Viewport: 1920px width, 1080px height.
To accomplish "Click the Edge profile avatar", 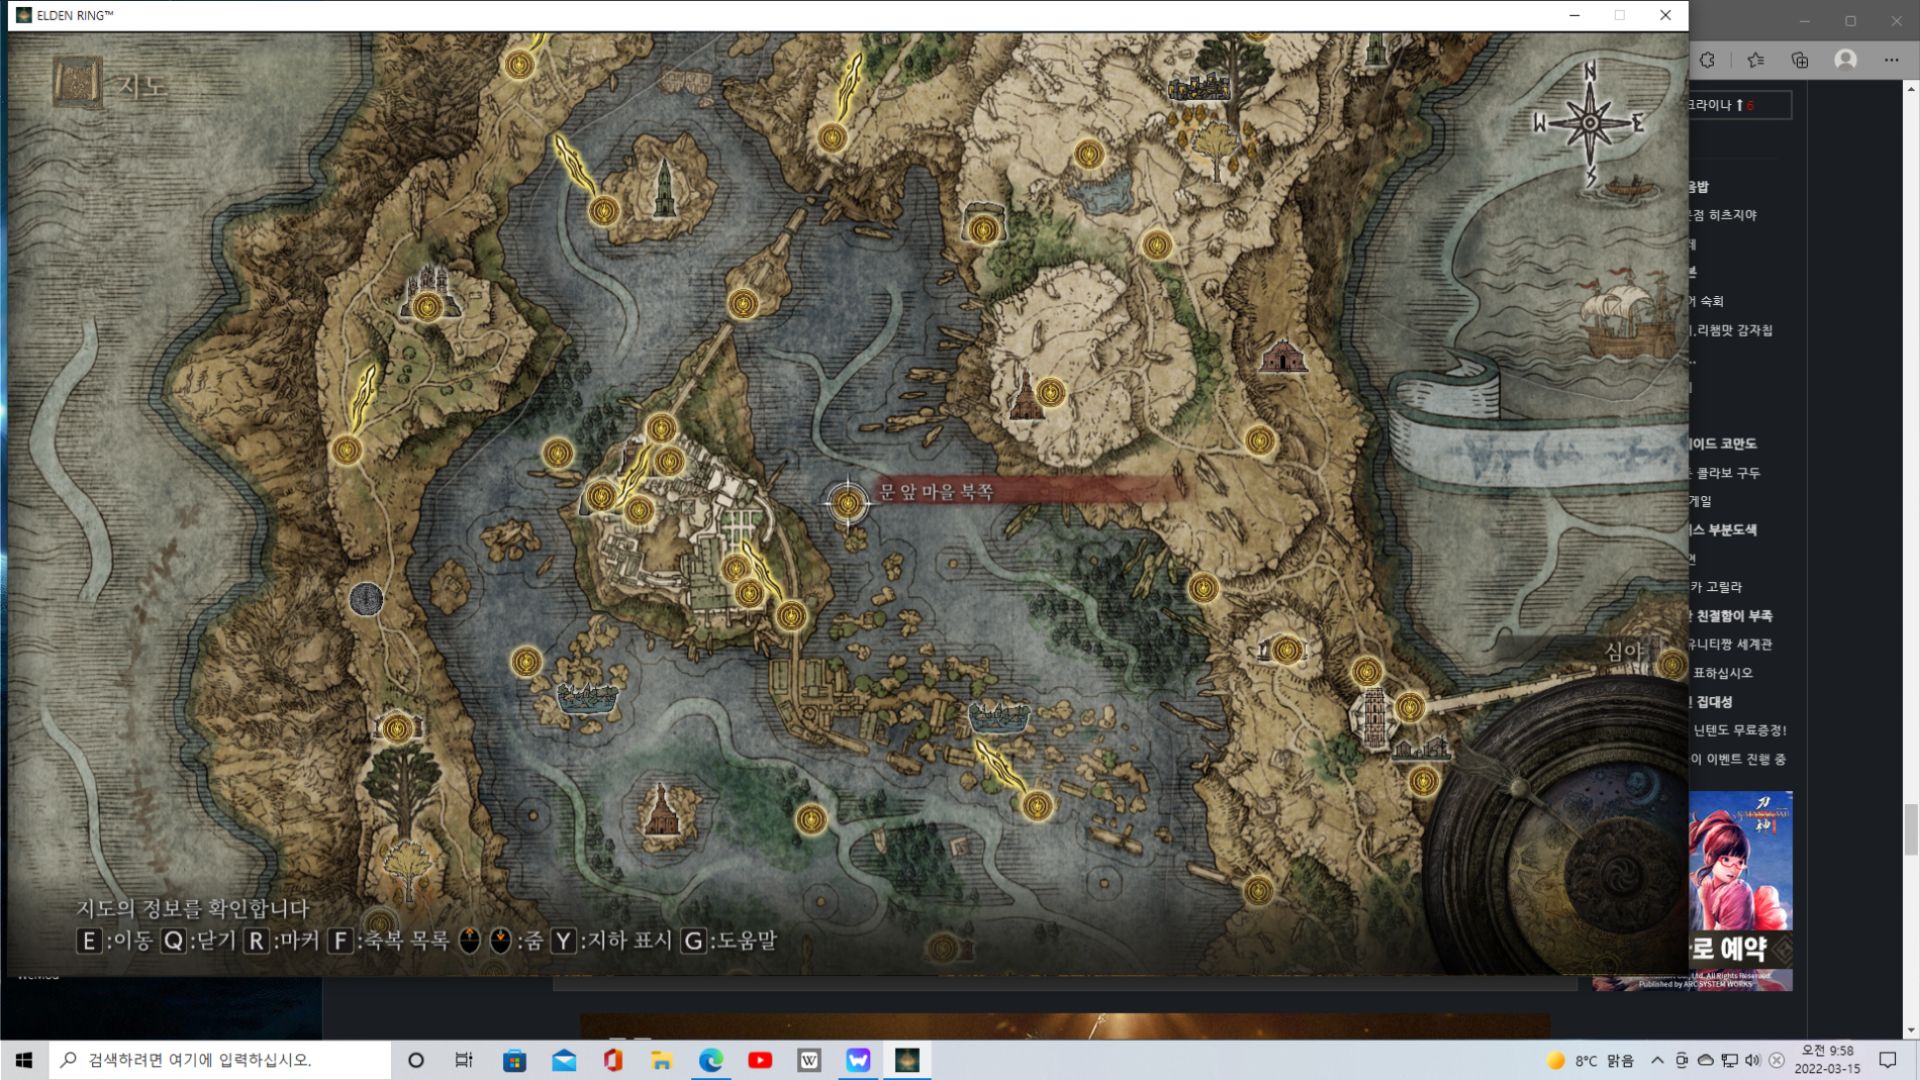I will 1846,60.
